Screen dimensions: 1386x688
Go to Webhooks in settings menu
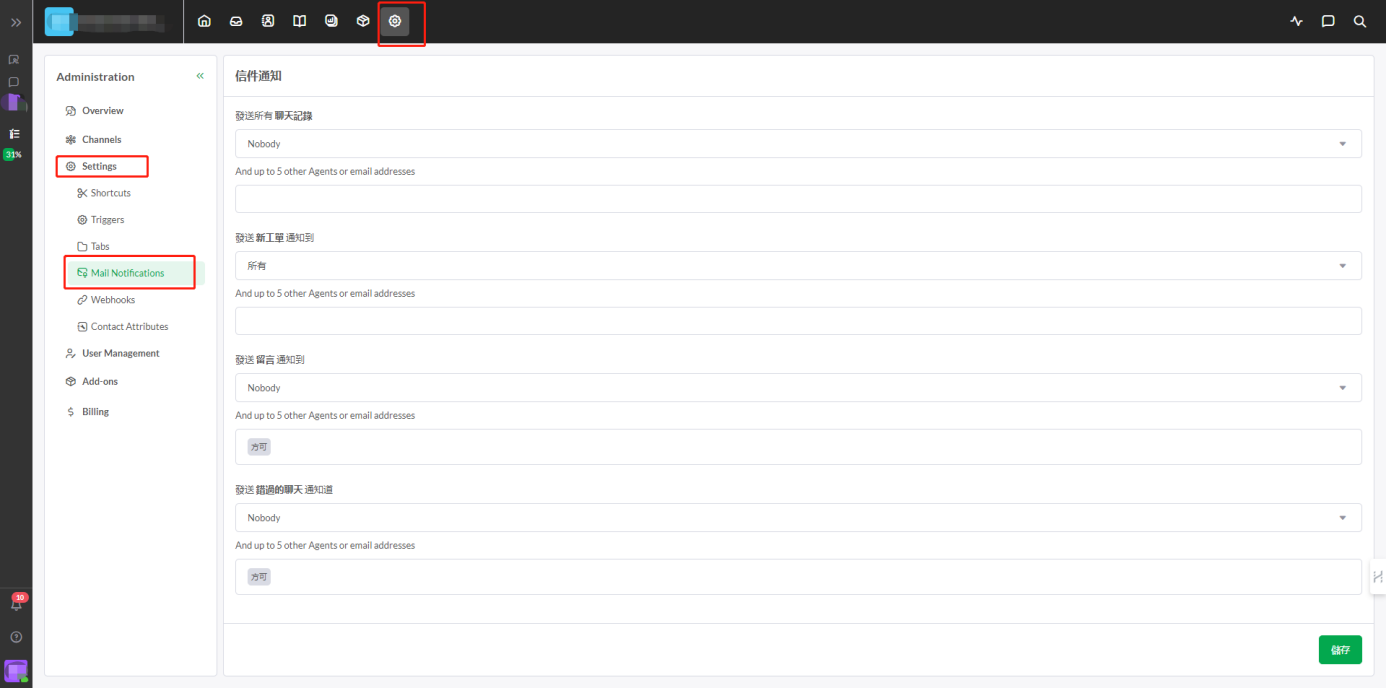112,300
